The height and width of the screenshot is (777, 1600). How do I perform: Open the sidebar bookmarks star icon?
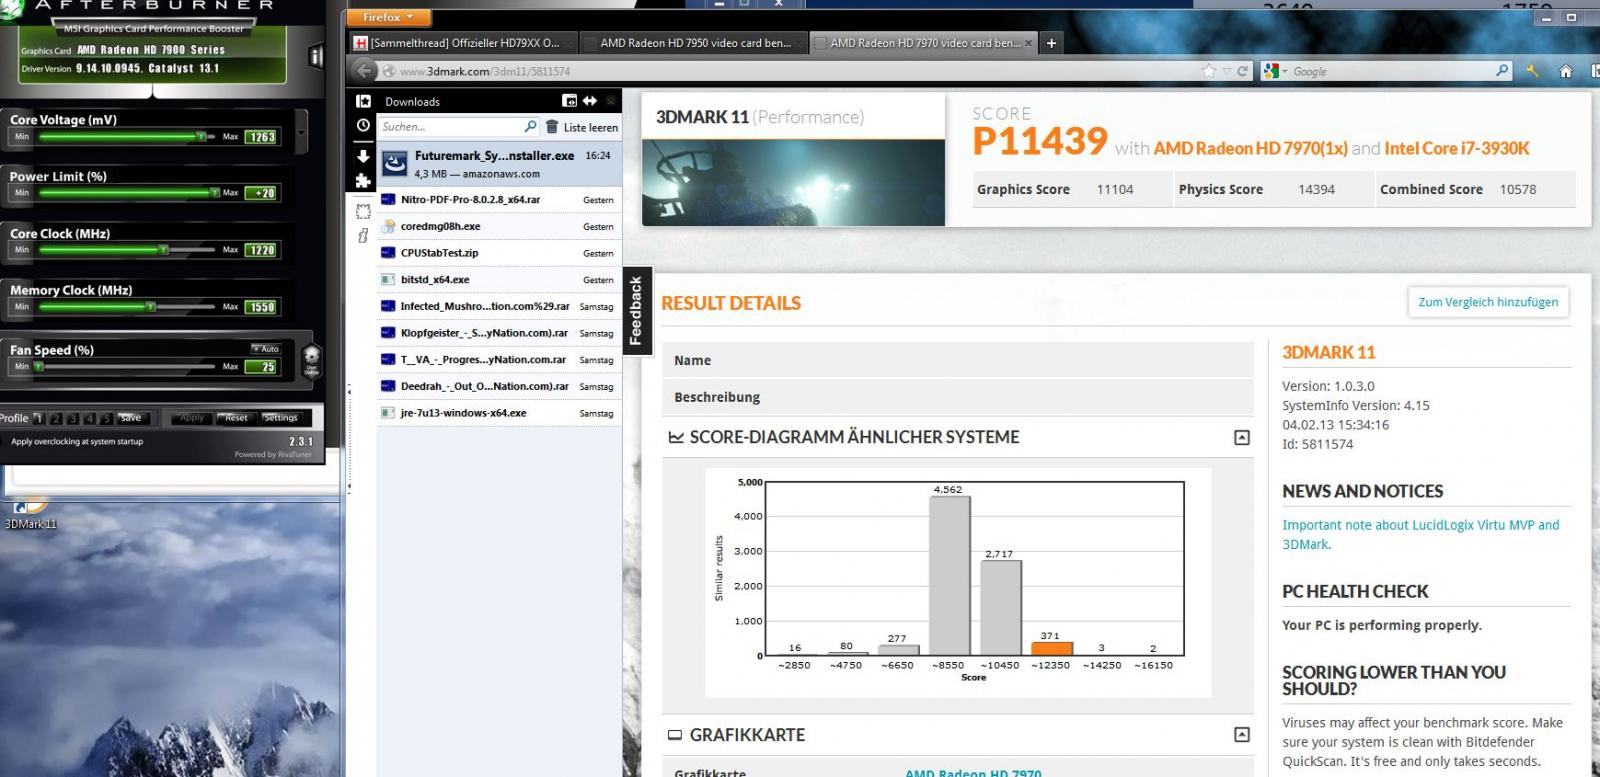363,101
